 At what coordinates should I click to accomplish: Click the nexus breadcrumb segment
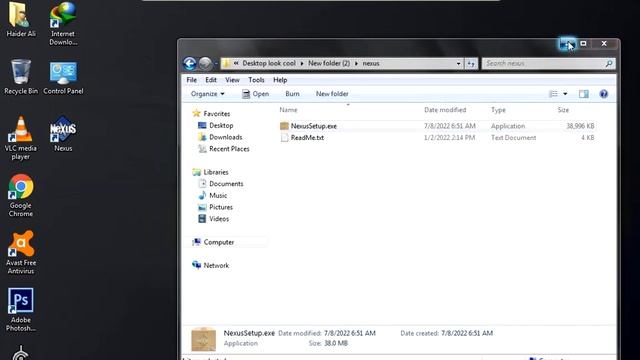pos(371,63)
